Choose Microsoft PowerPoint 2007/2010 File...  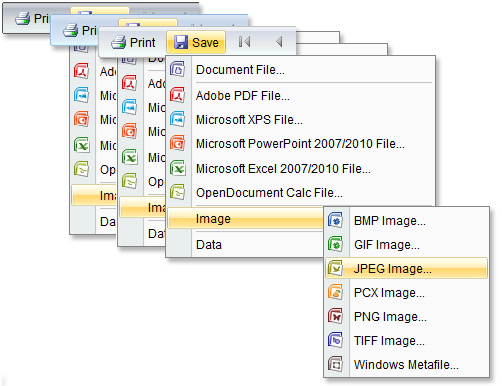pyautogui.click(x=301, y=144)
